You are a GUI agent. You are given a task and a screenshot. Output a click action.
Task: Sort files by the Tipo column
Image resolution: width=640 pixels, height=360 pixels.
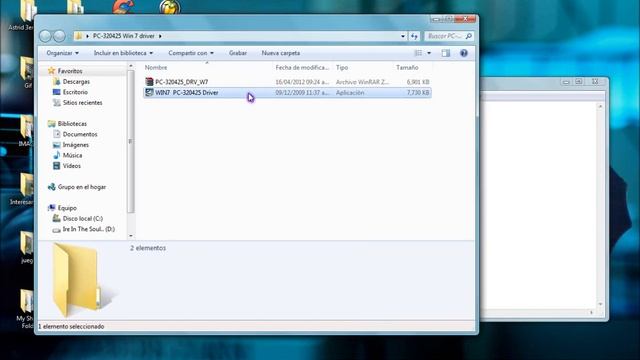(342, 67)
